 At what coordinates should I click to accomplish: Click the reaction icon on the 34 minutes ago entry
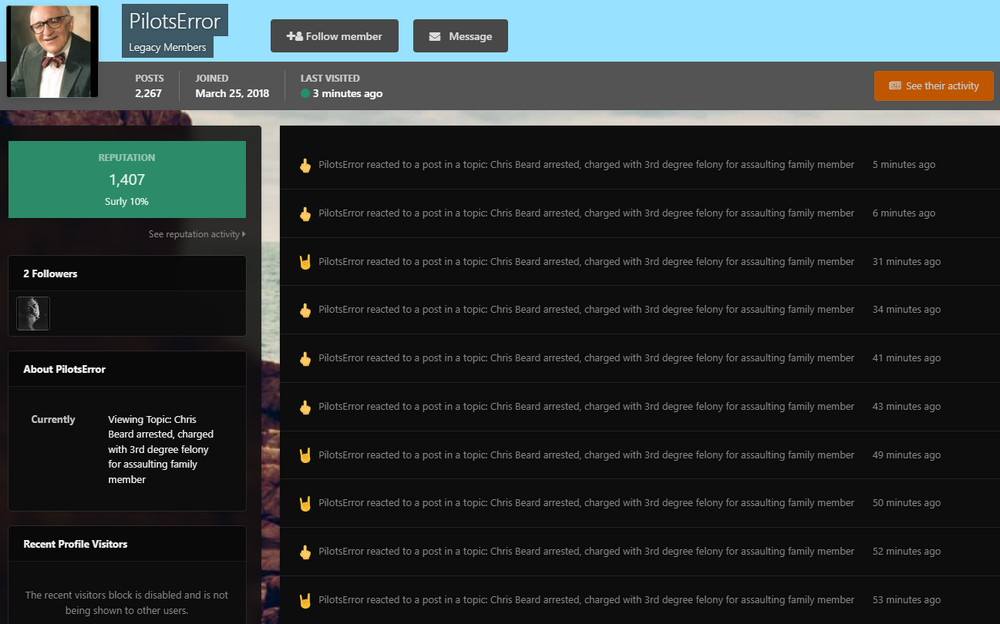point(305,310)
